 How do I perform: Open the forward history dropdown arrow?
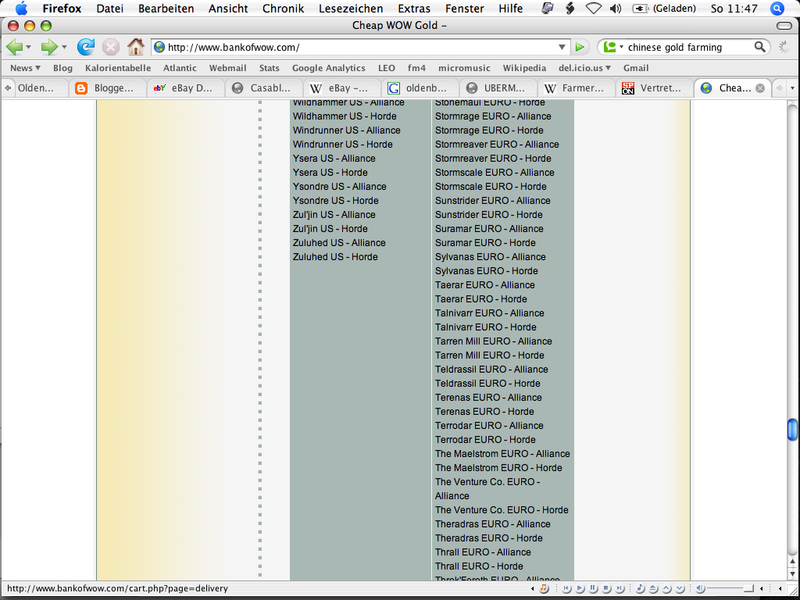[x=64, y=47]
